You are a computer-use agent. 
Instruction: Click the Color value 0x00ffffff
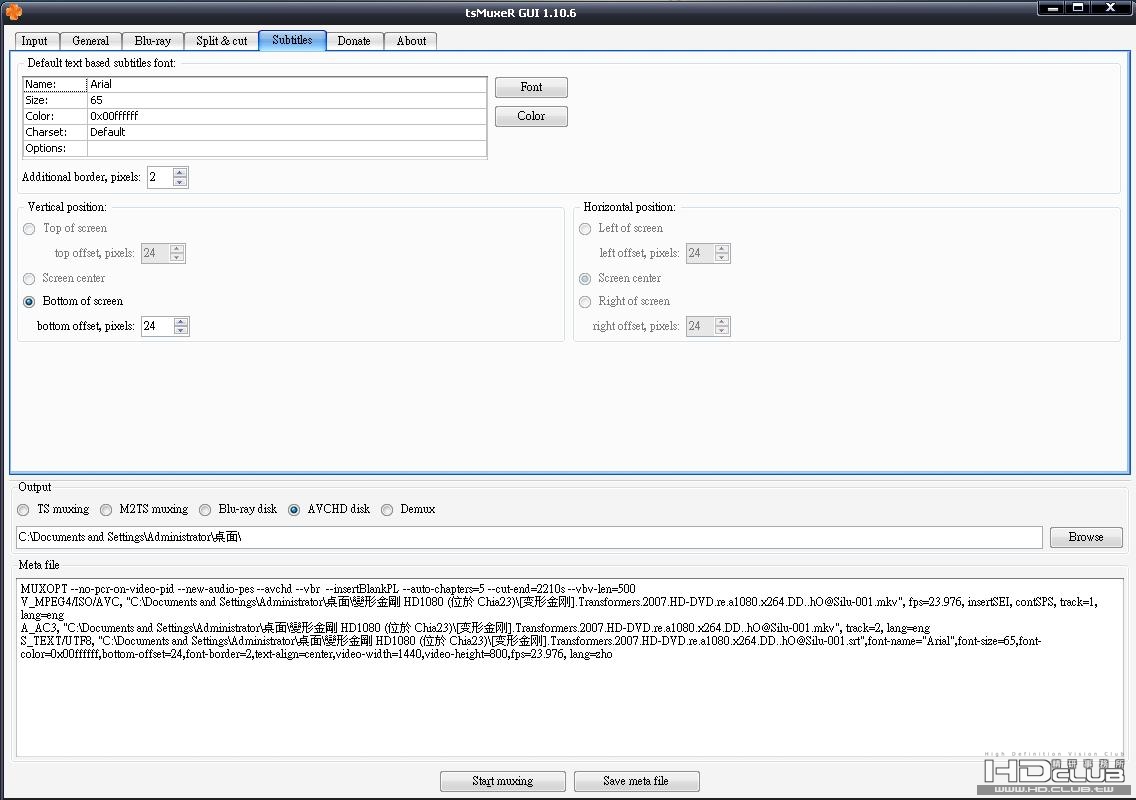[x=287, y=116]
